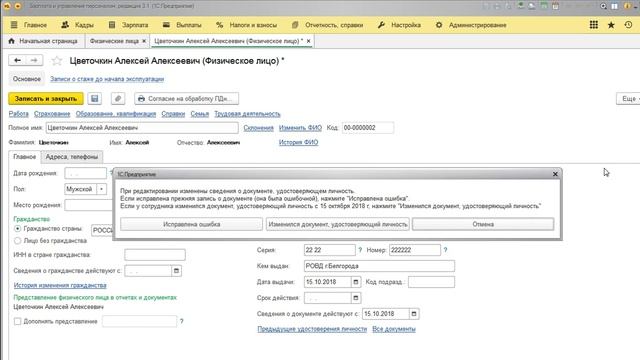Click the Кем выдан field
Viewport: 640px width, 360px height.
pyautogui.click(x=379, y=266)
